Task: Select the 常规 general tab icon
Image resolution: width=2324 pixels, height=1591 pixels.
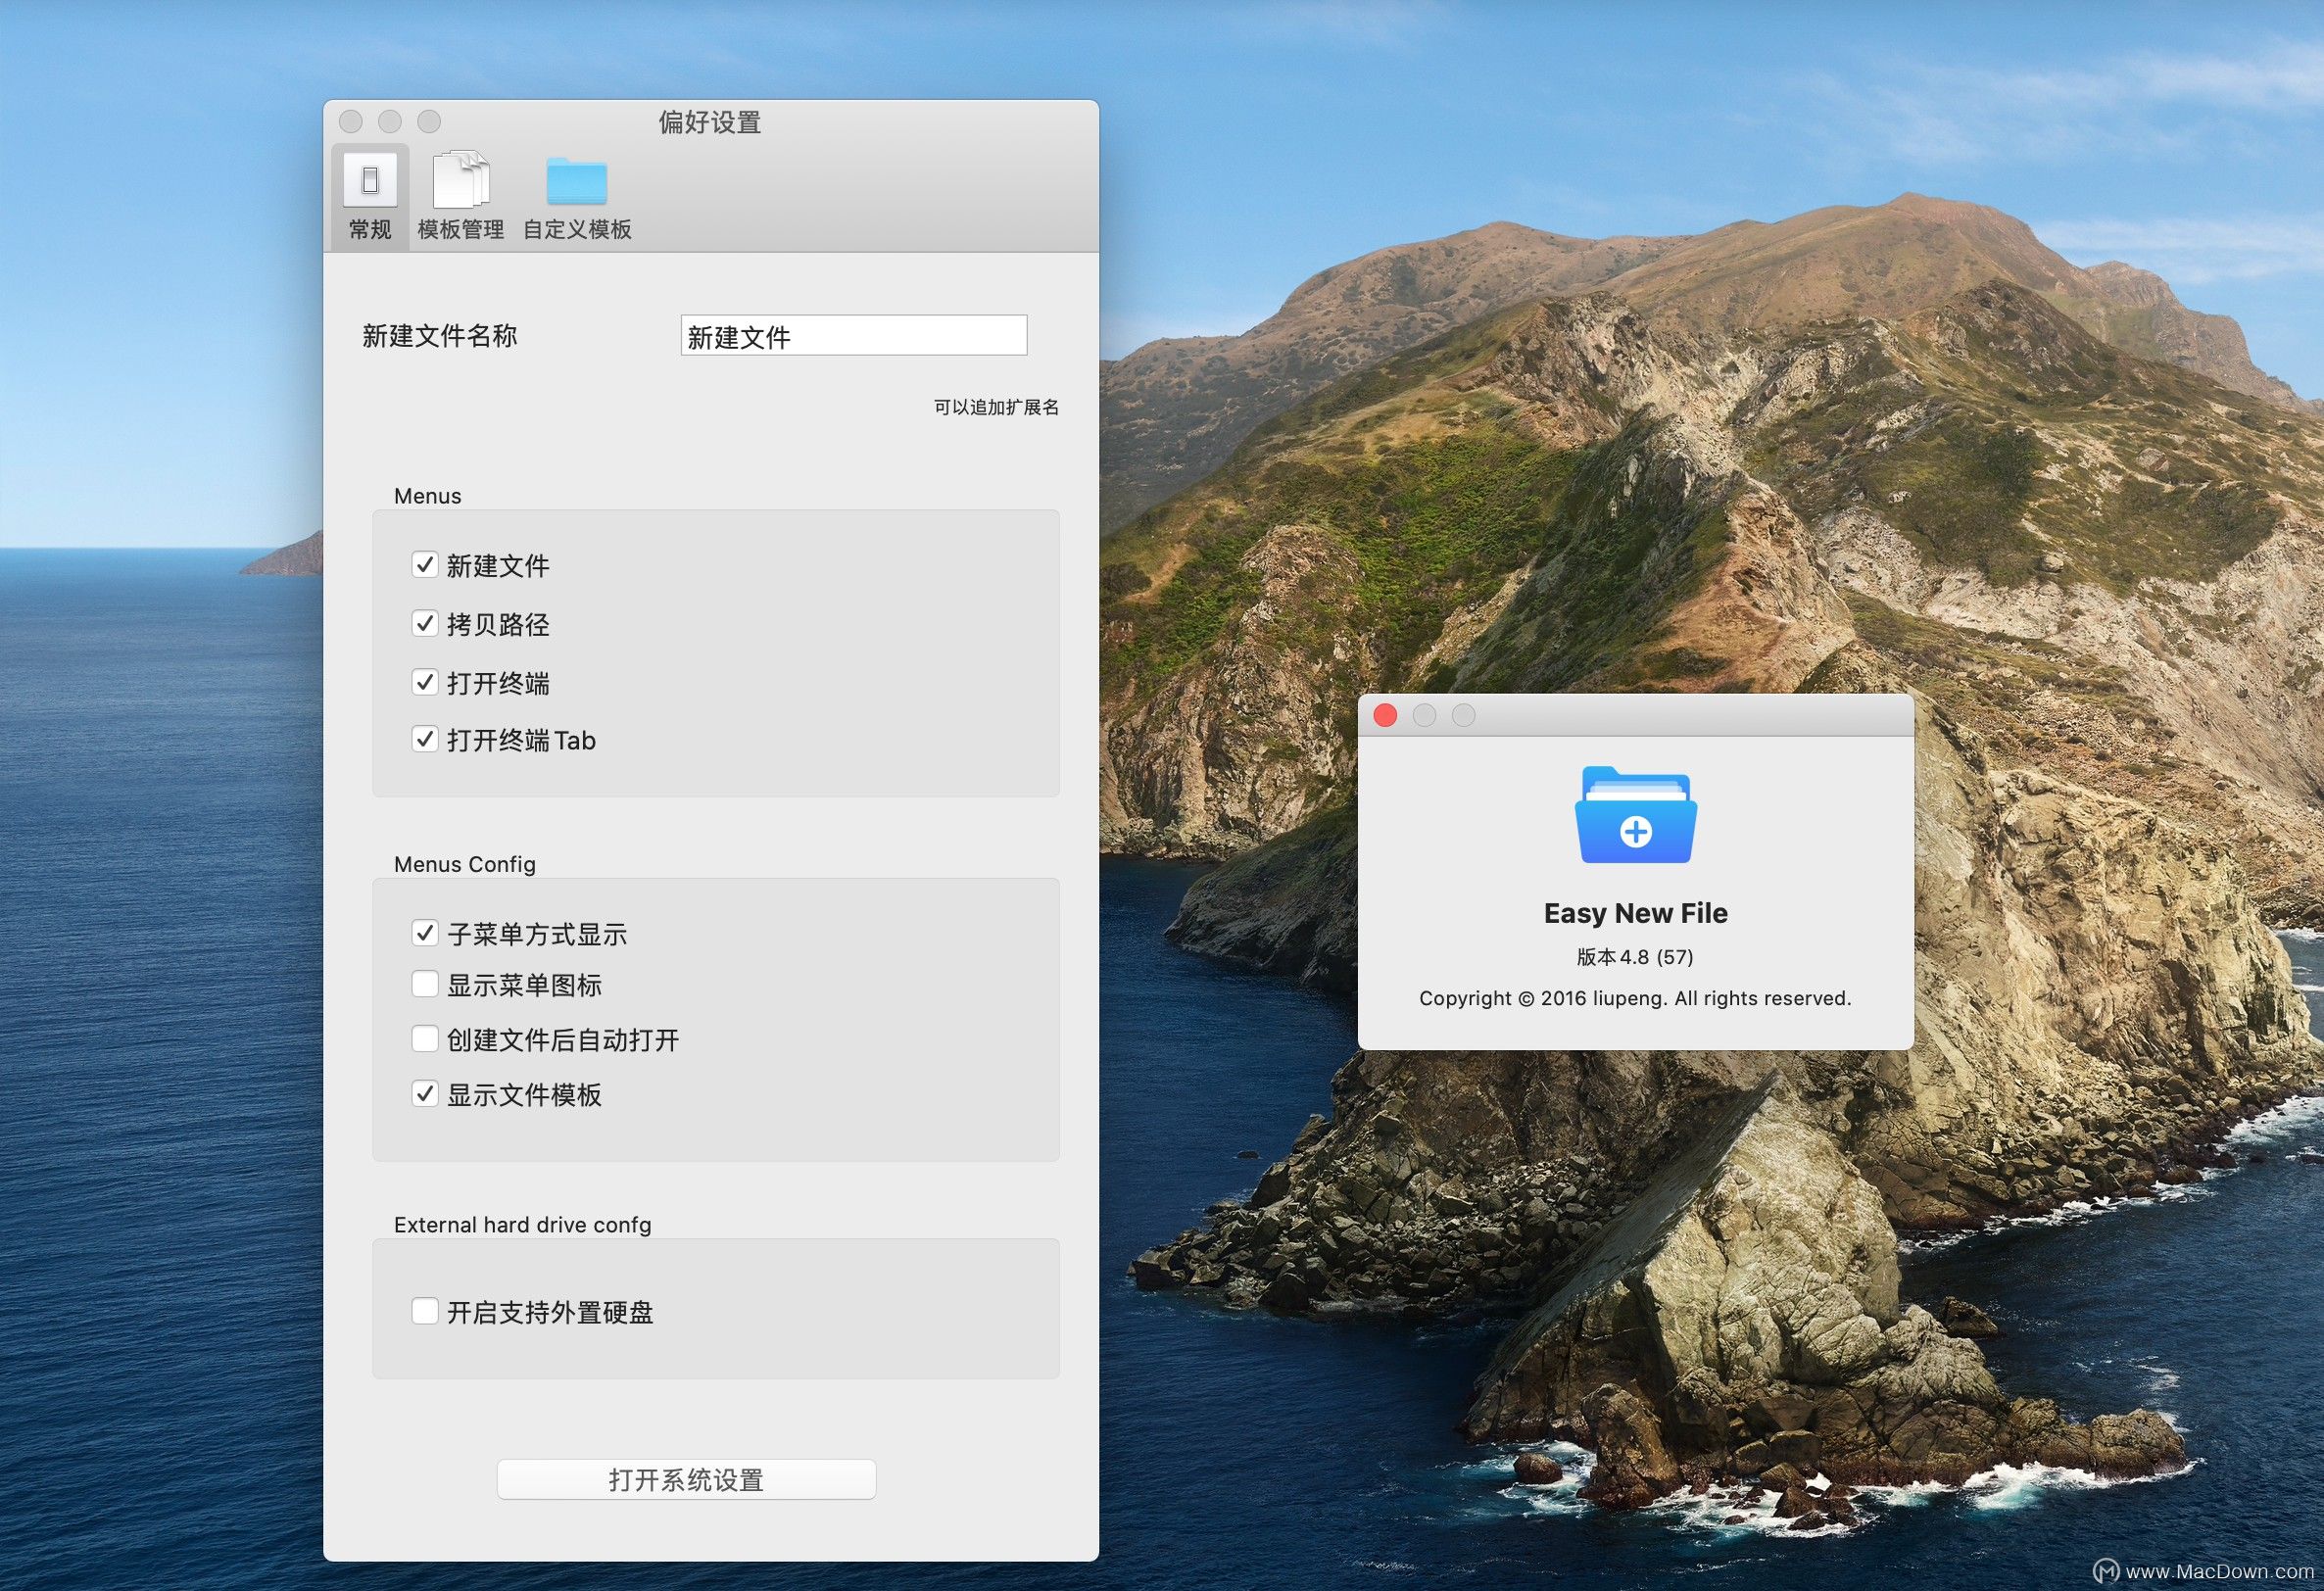Action: point(370,181)
